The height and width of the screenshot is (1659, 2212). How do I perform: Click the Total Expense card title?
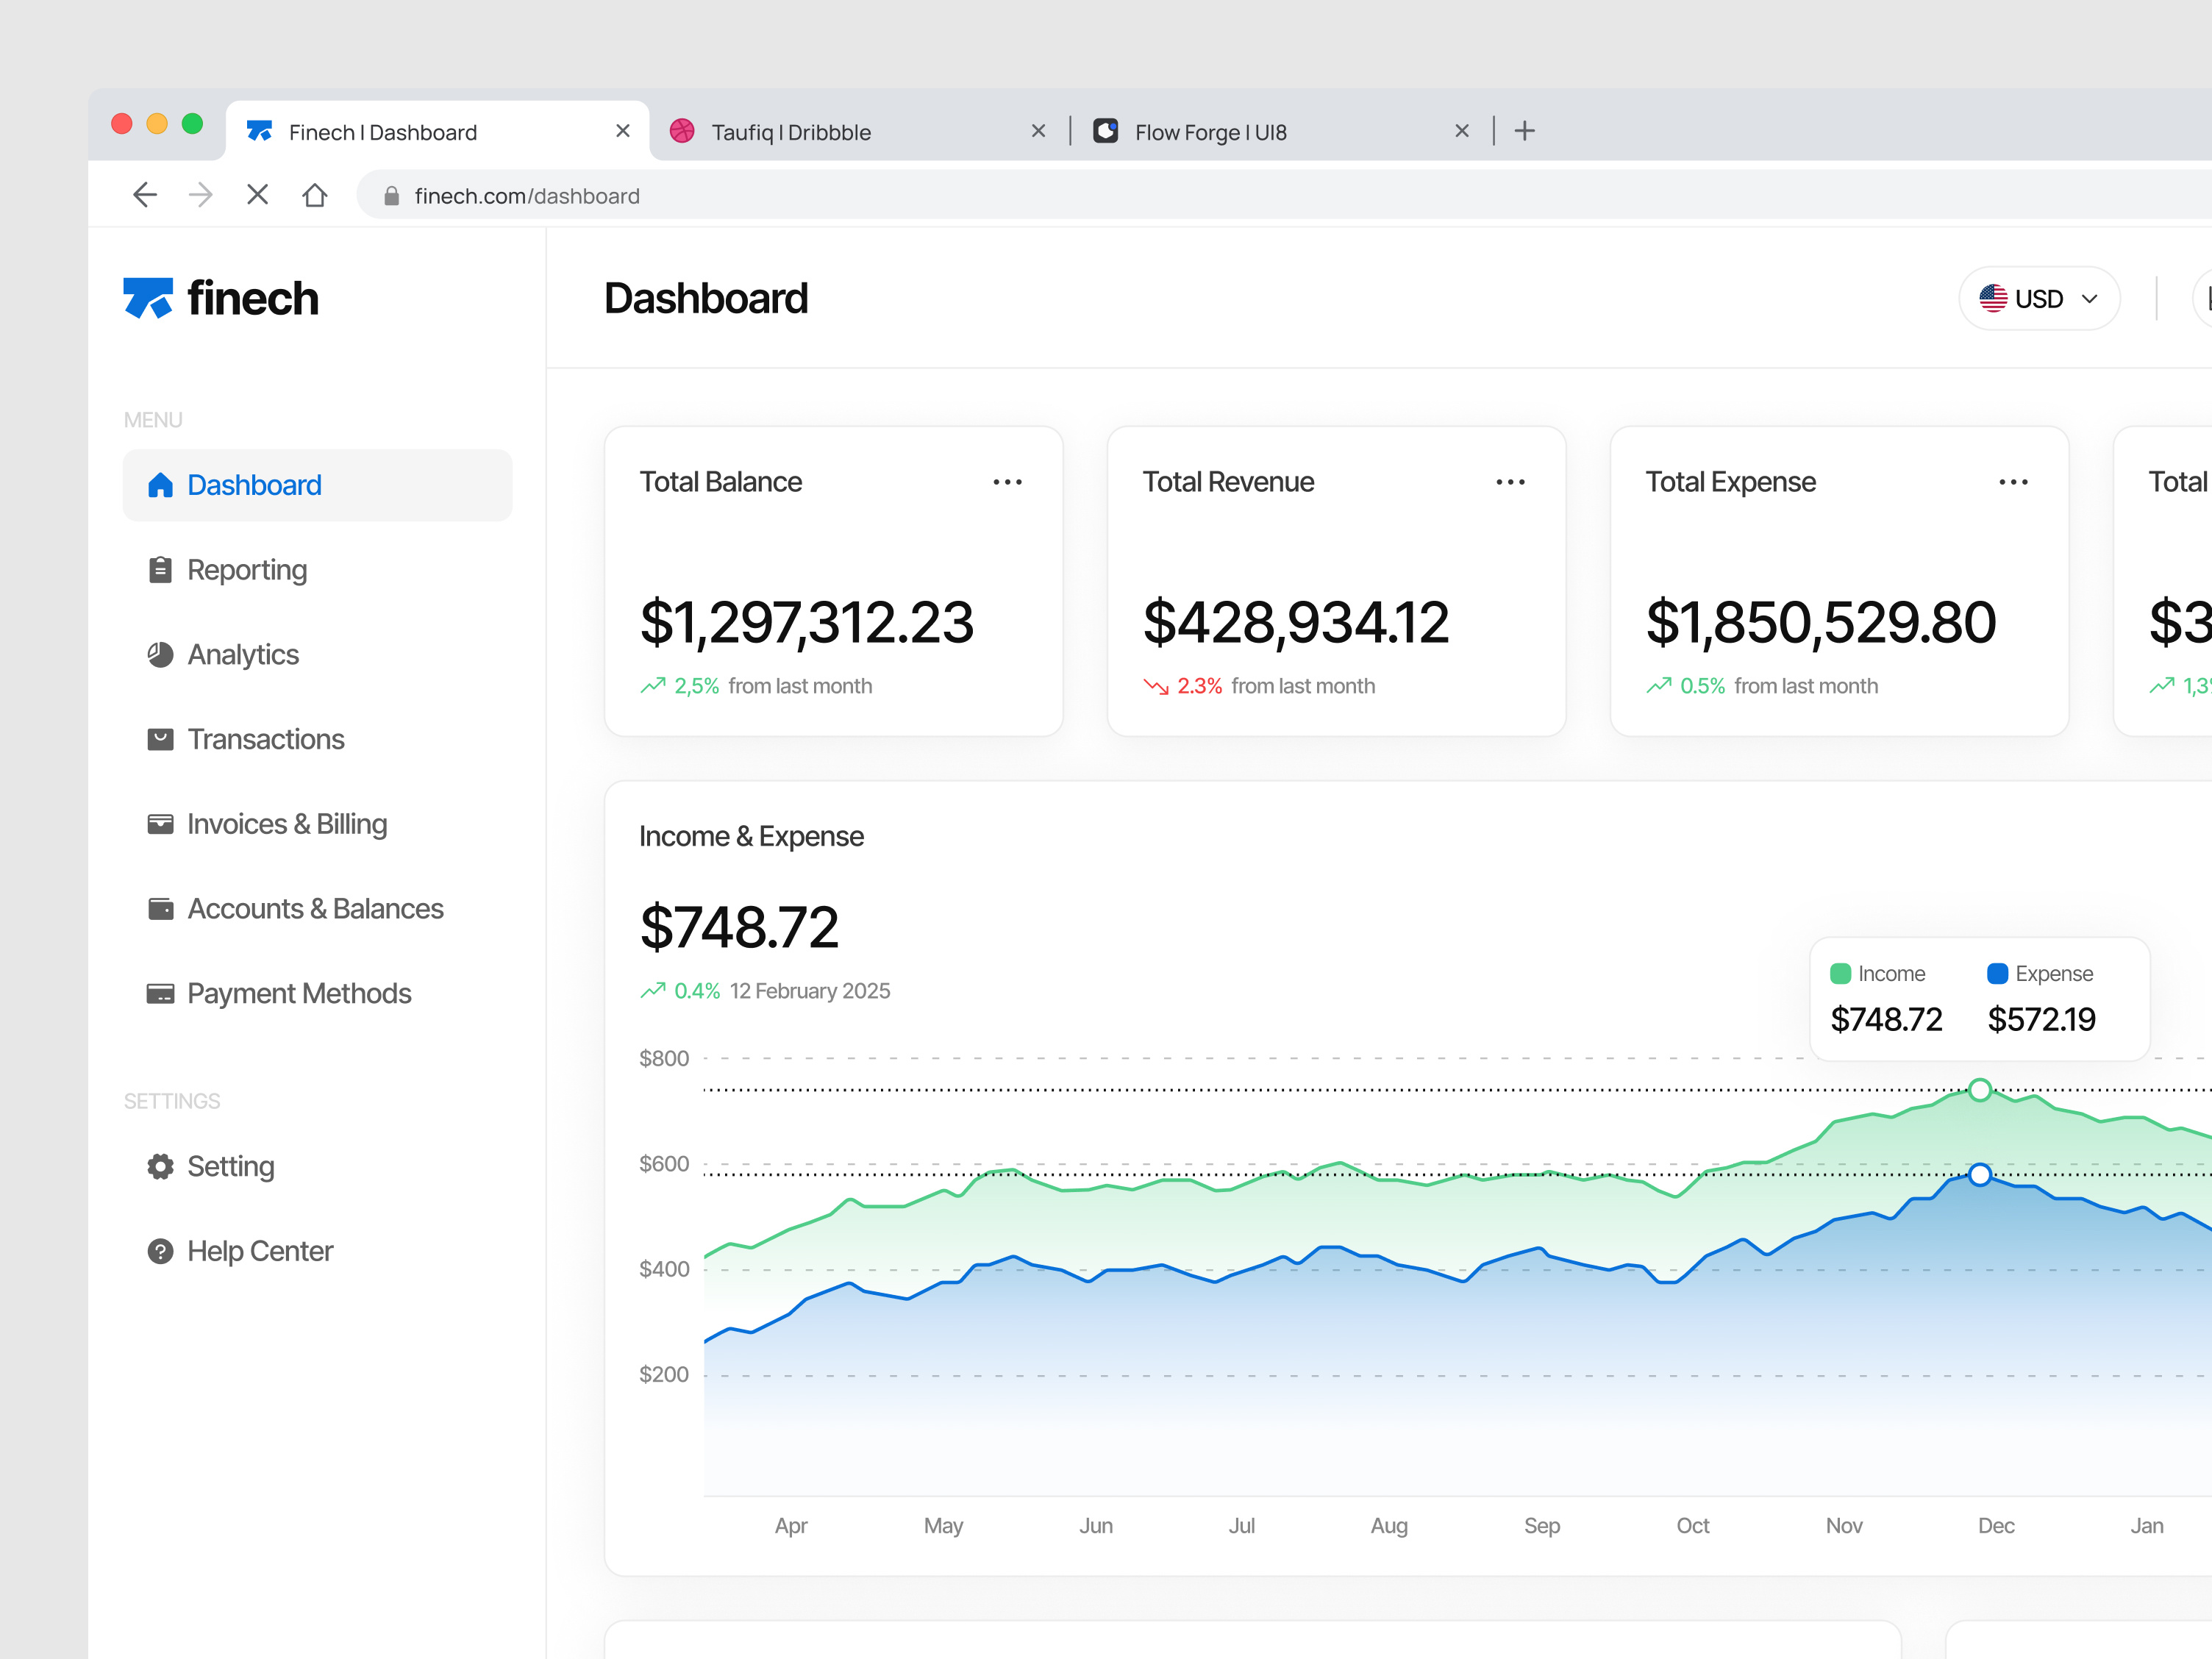pyautogui.click(x=1729, y=482)
